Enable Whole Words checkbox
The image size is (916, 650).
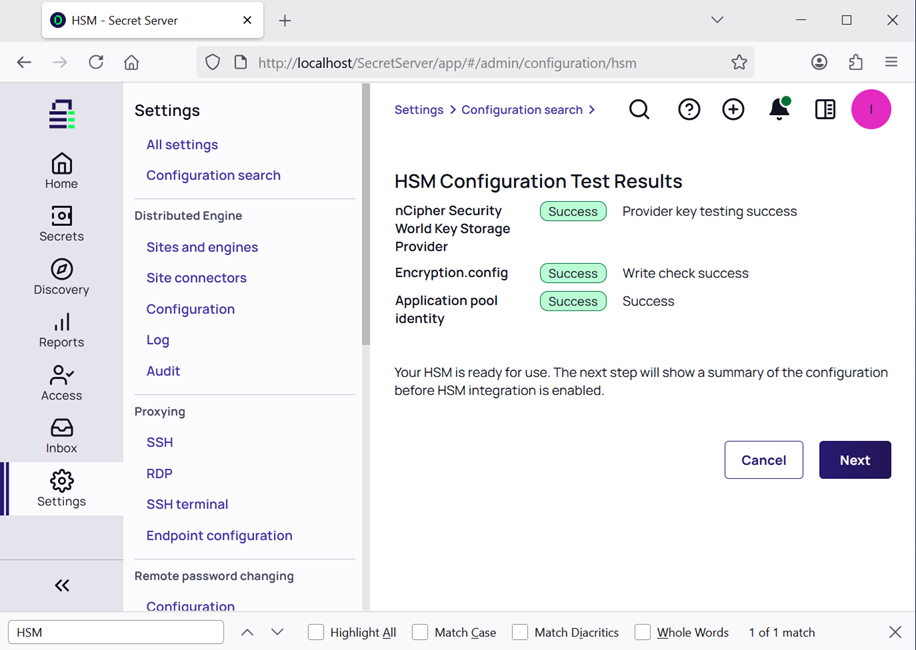643,632
